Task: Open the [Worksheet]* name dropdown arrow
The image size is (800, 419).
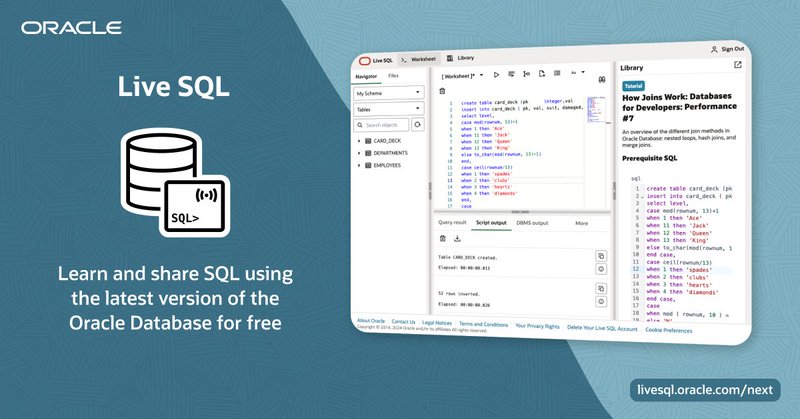Action: tap(481, 75)
